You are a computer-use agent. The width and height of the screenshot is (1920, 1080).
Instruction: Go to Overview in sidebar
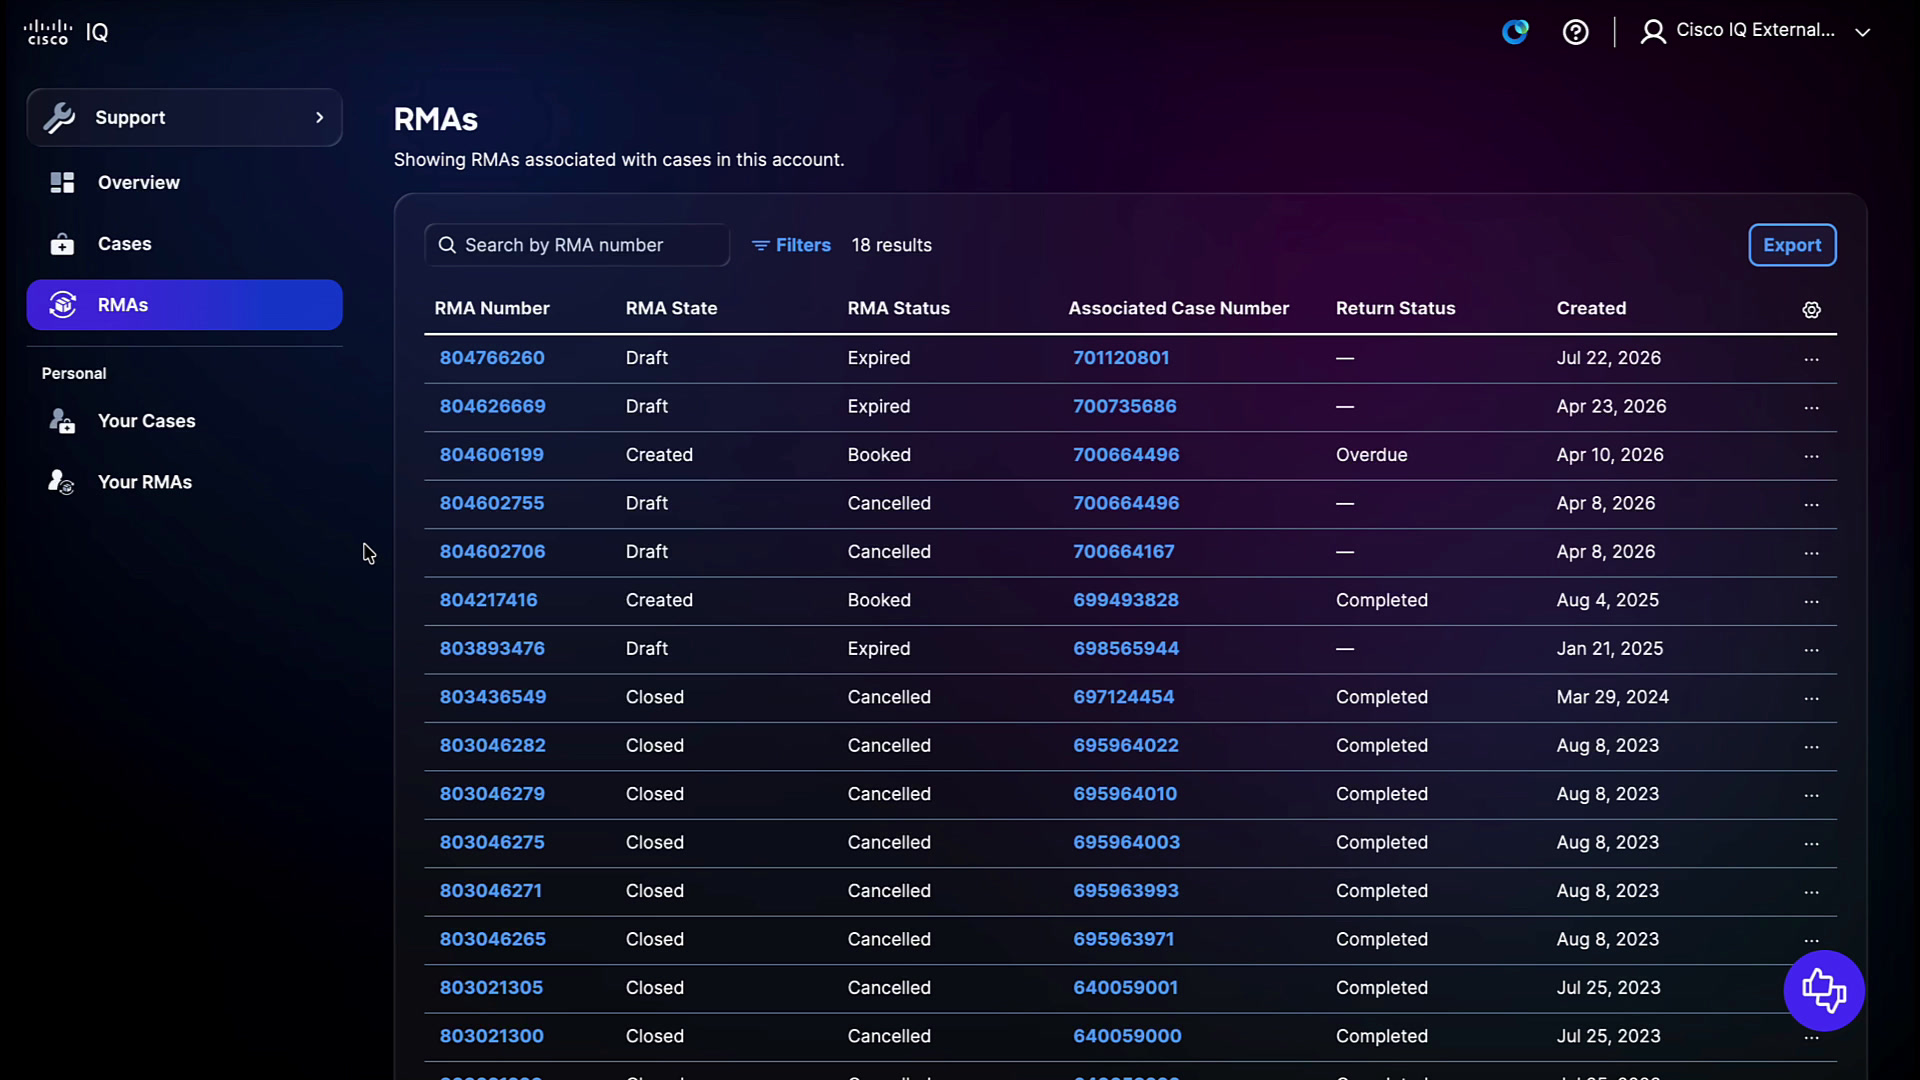(185, 182)
